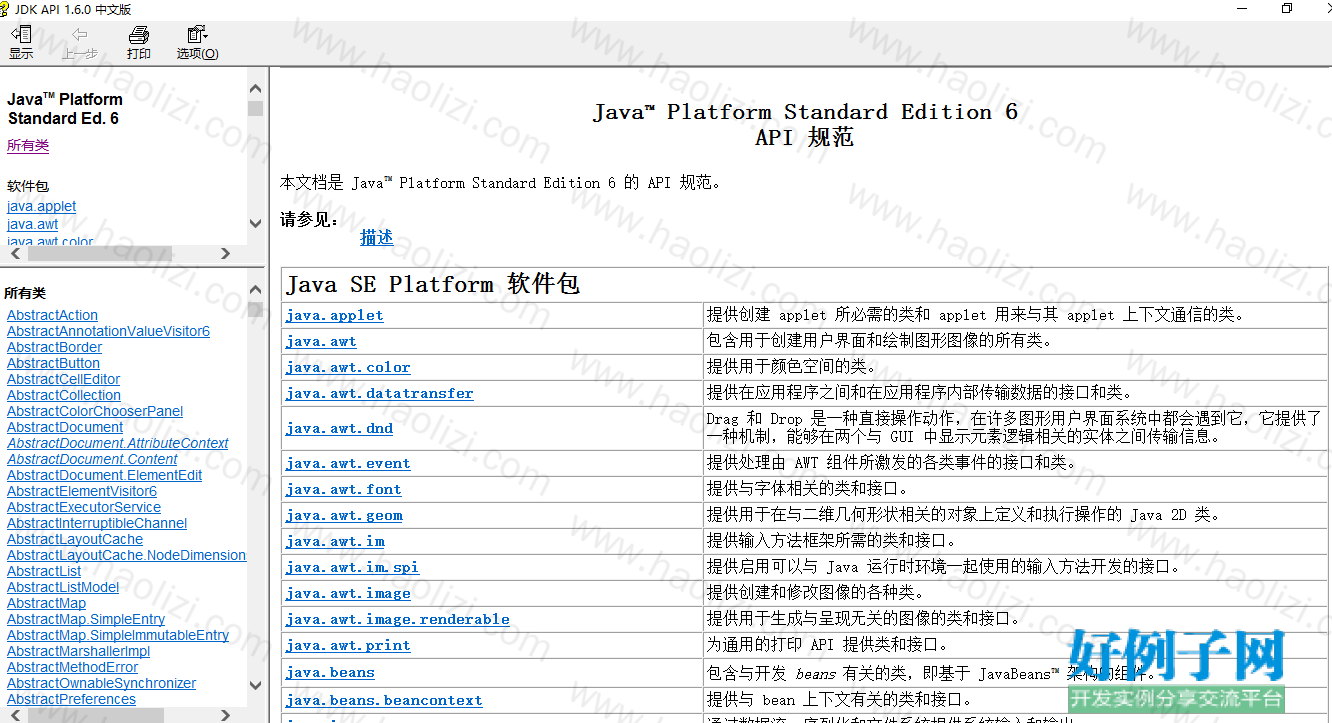Select AbstractAnnotationValueVisitor6 class link
The image size is (1332, 723).
tap(108, 331)
